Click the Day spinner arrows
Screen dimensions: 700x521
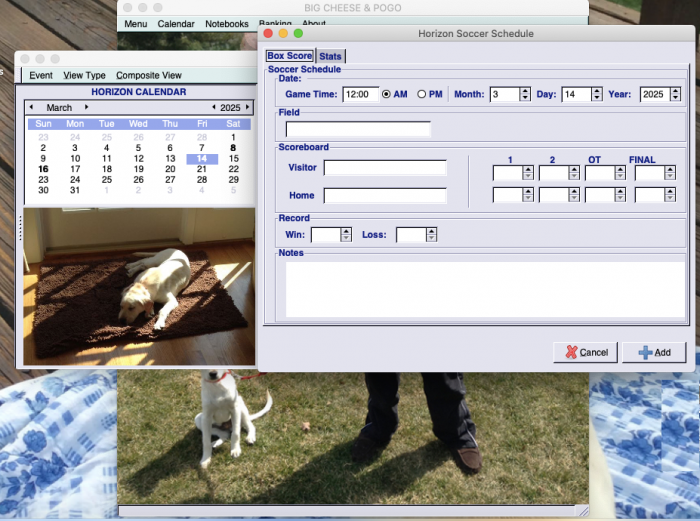(596, 95)
